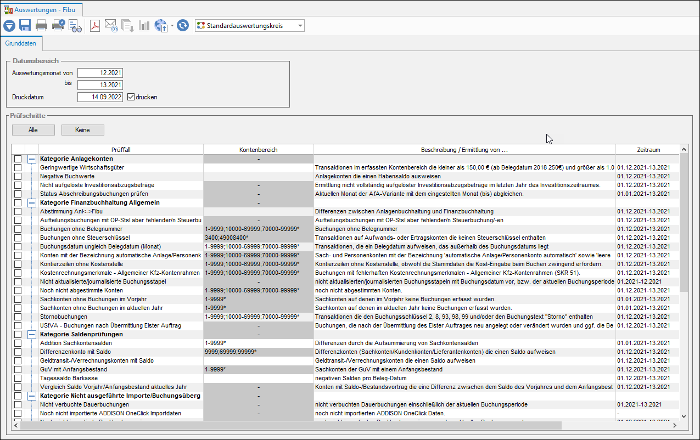Click the table scroll down arrow
This screenshot has width=700, height=440.
683,416
